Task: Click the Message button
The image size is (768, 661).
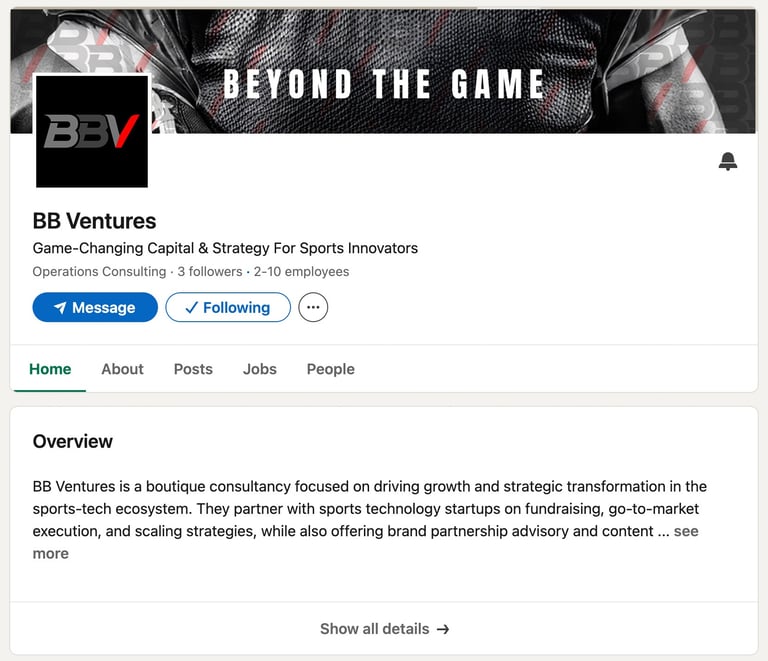Action: pos(95,307)
